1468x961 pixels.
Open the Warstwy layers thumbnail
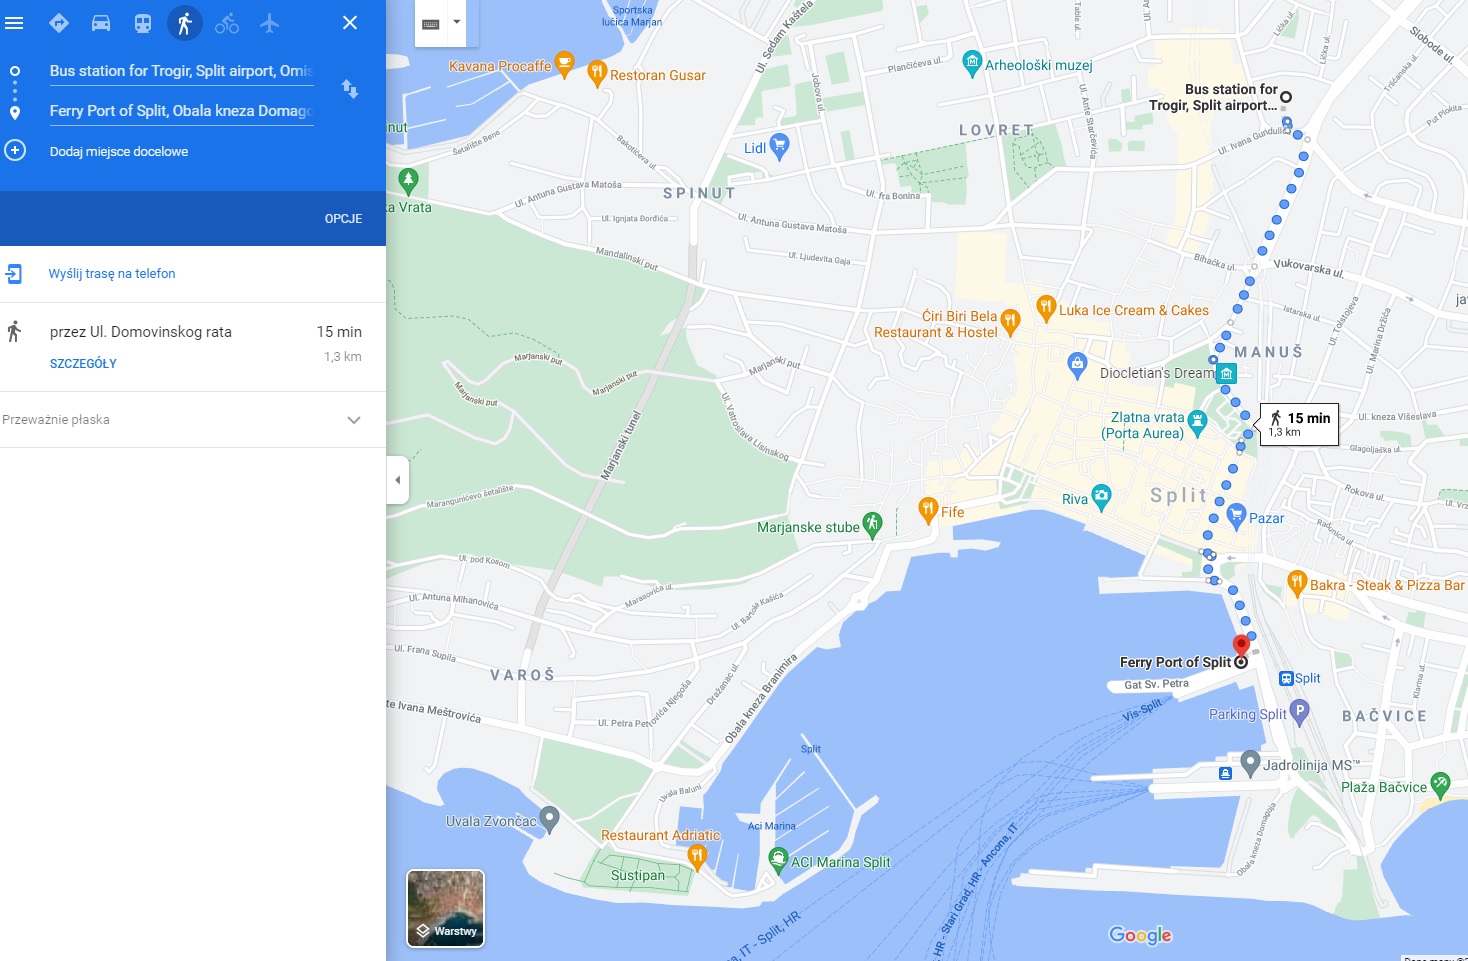tap(446, 908)
